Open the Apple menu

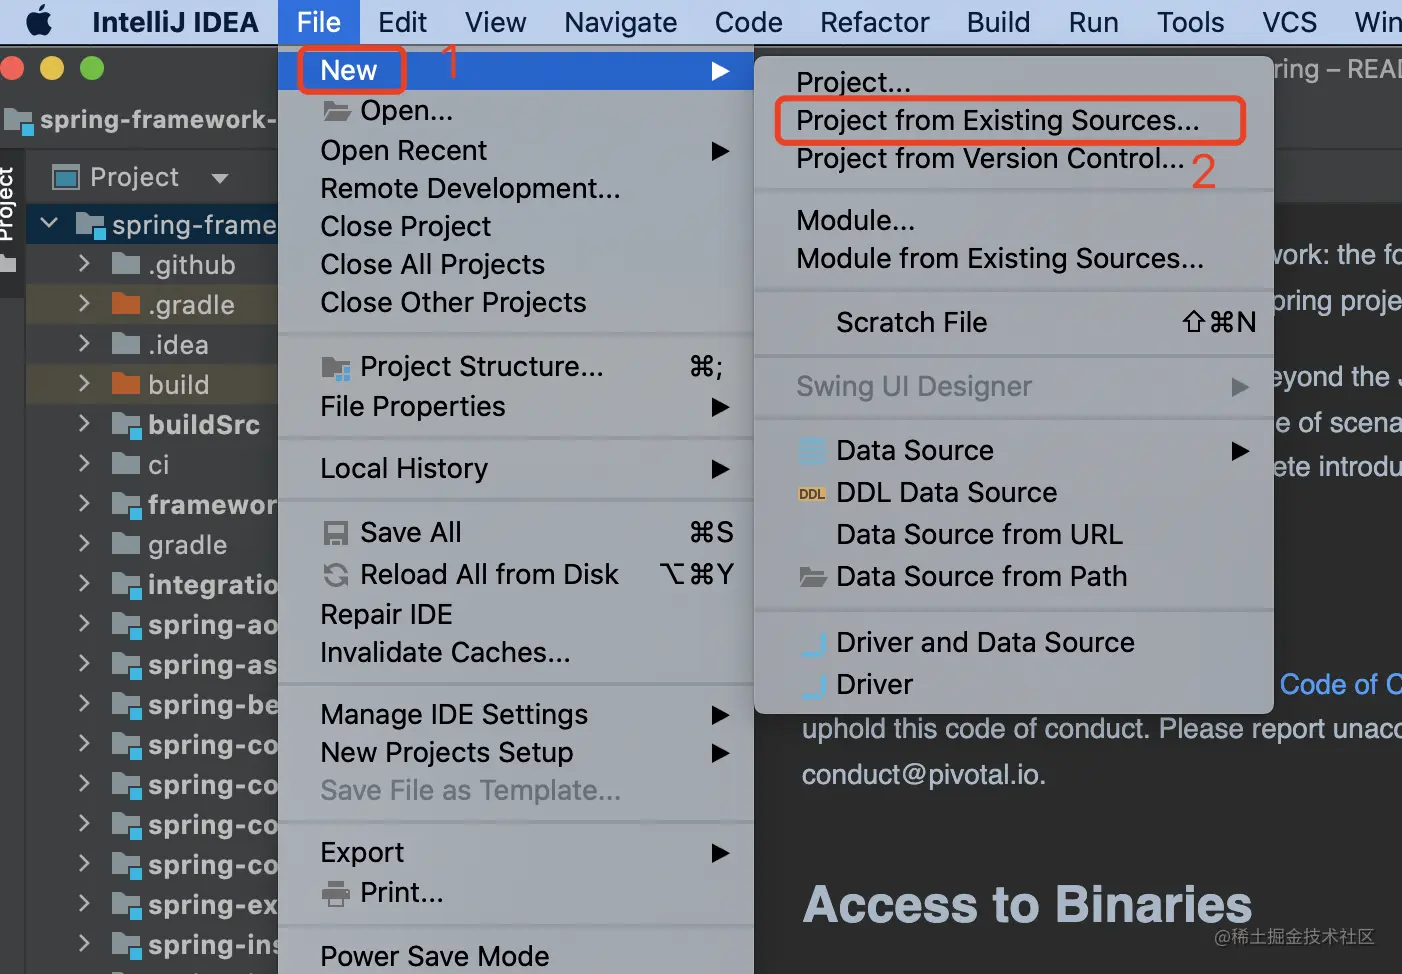(38, 21)
